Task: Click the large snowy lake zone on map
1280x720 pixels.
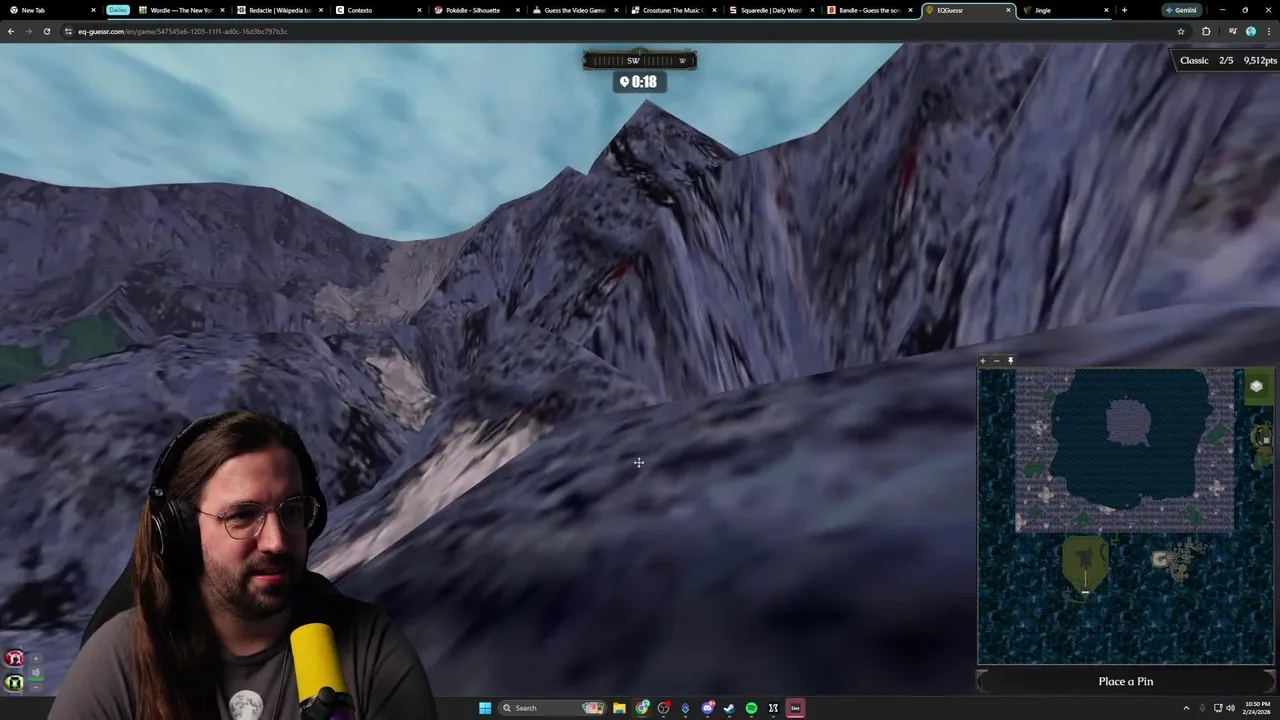Action: 1125,450
